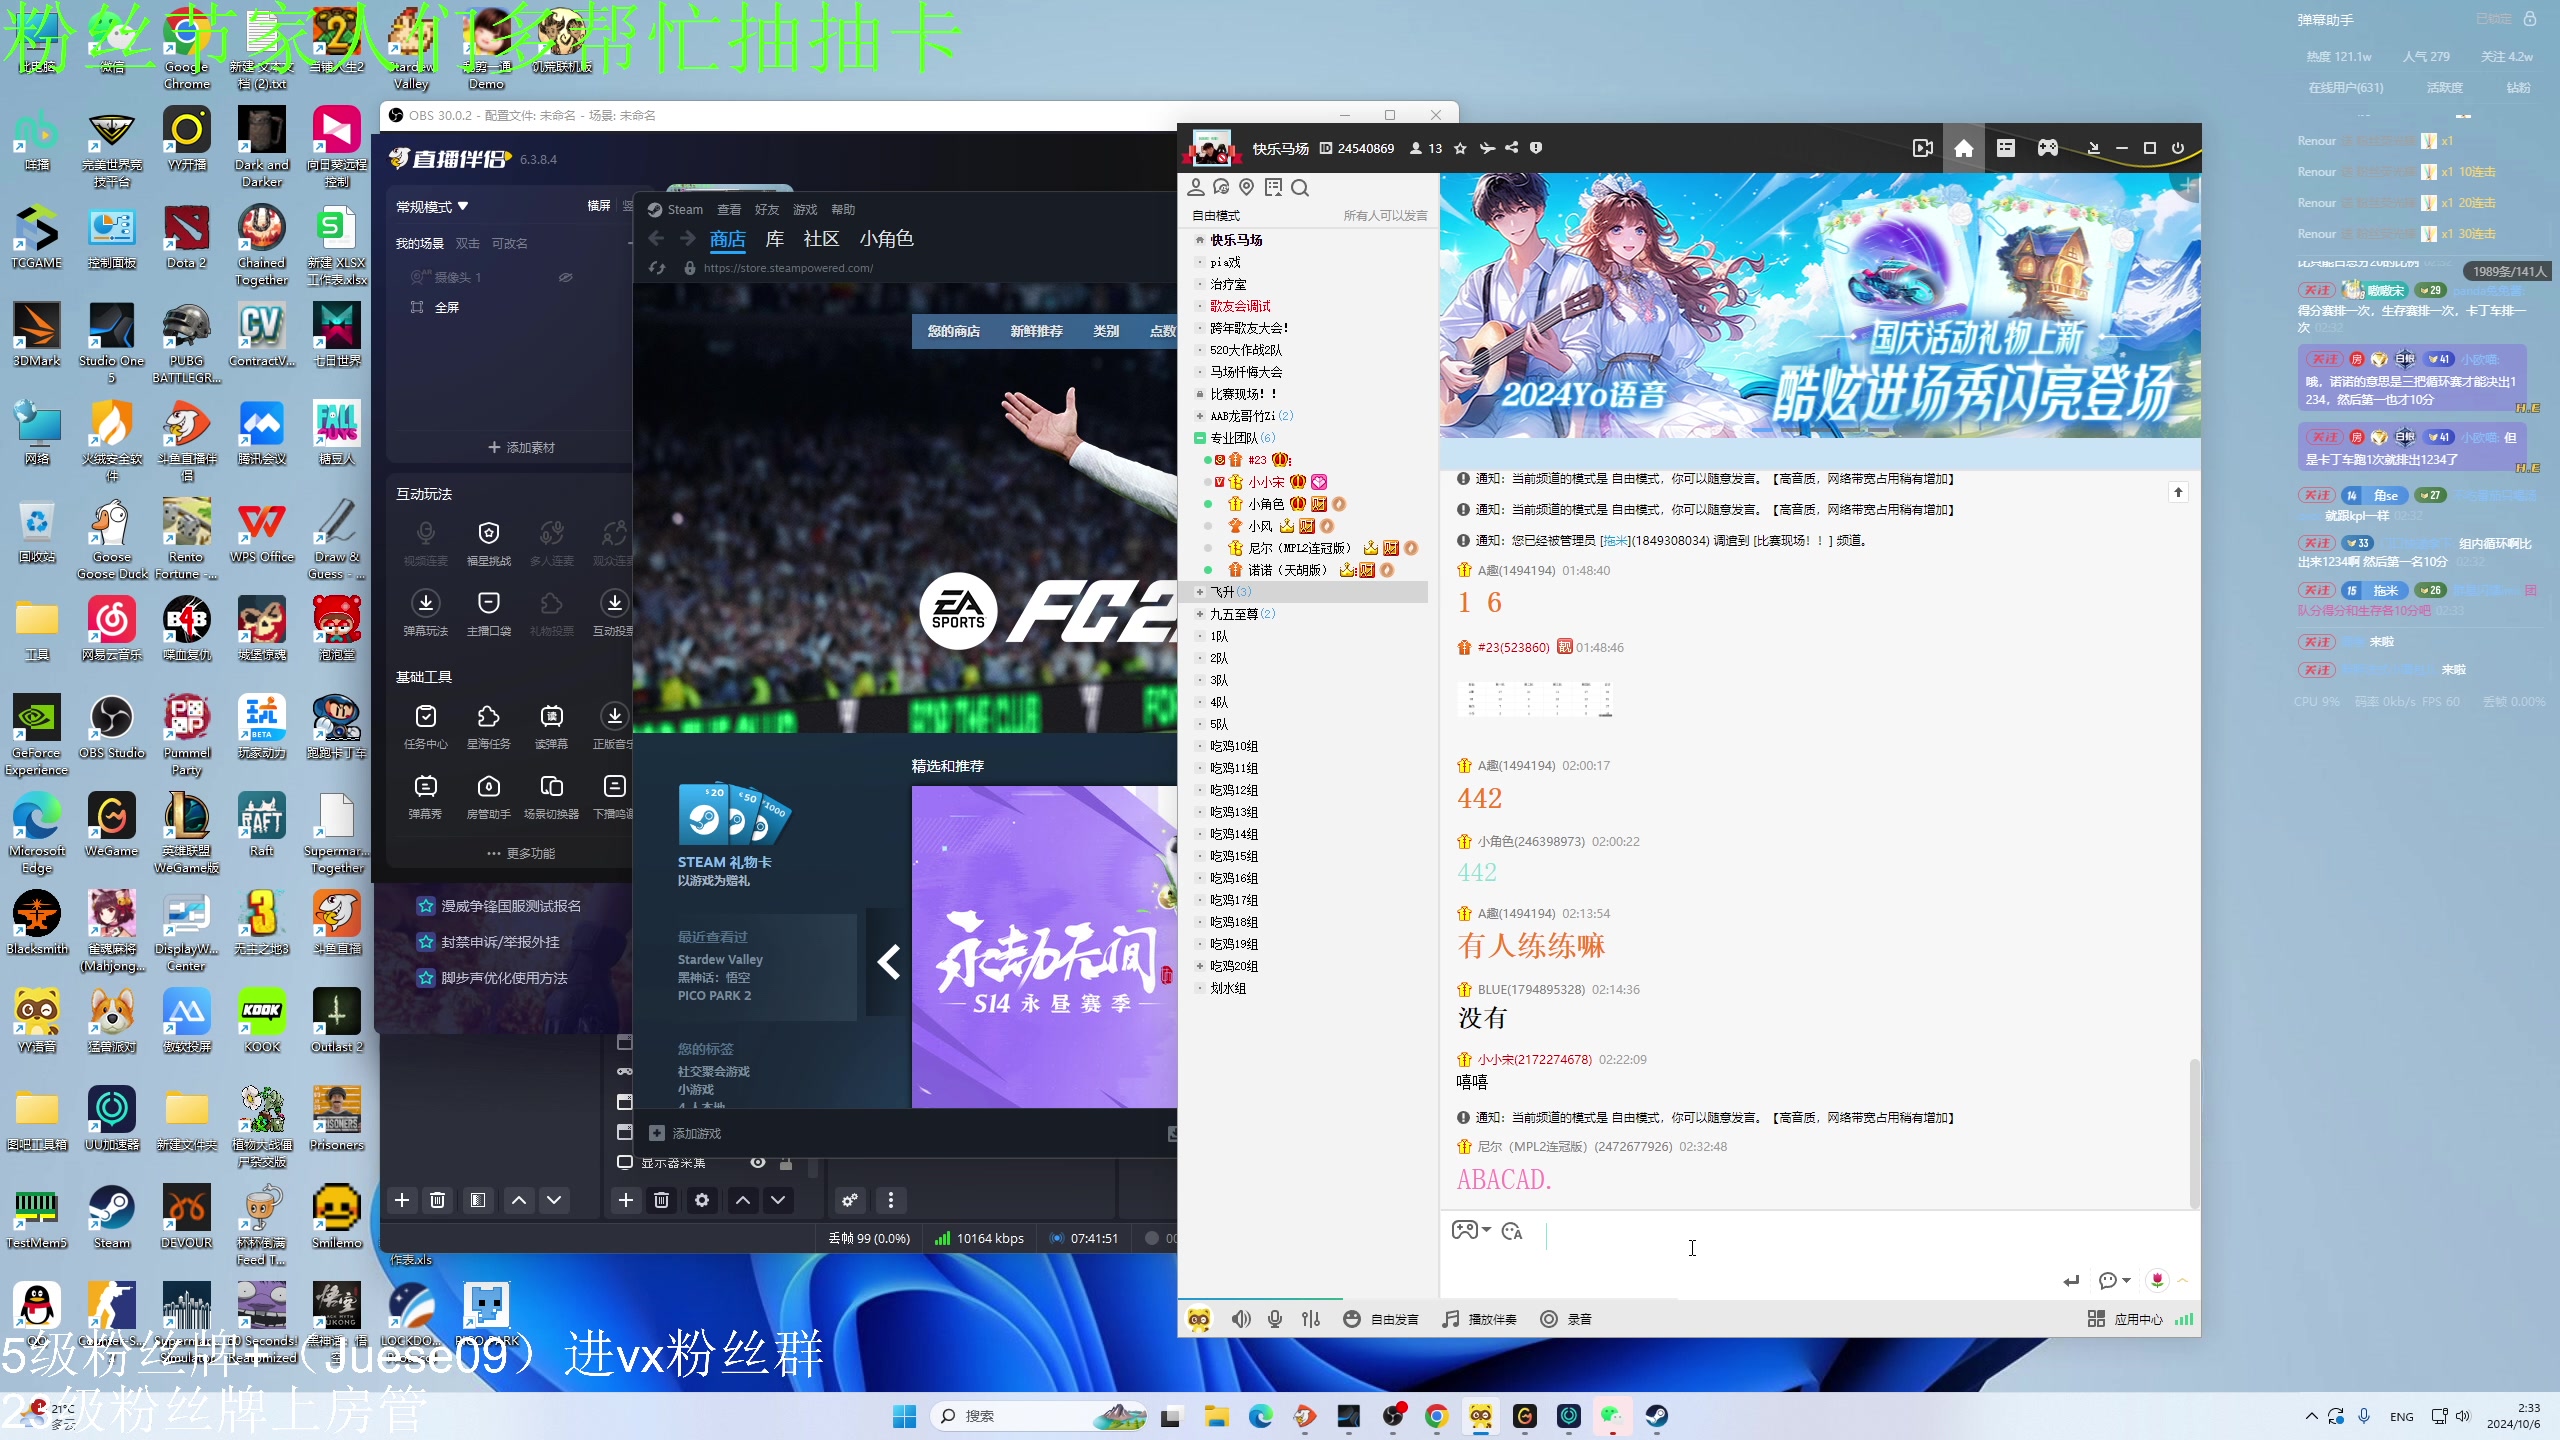Click the taskbar search box
2560x1440 pixels.
tap(1040, 1416)
